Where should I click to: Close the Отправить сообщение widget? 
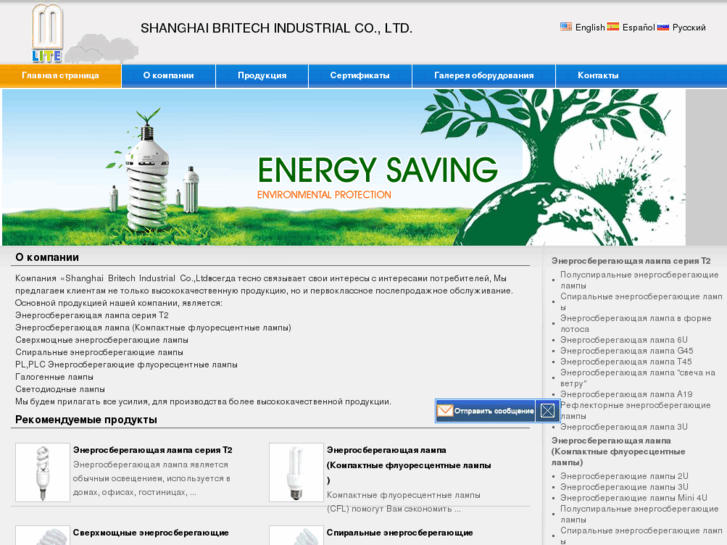pos(548,411)
